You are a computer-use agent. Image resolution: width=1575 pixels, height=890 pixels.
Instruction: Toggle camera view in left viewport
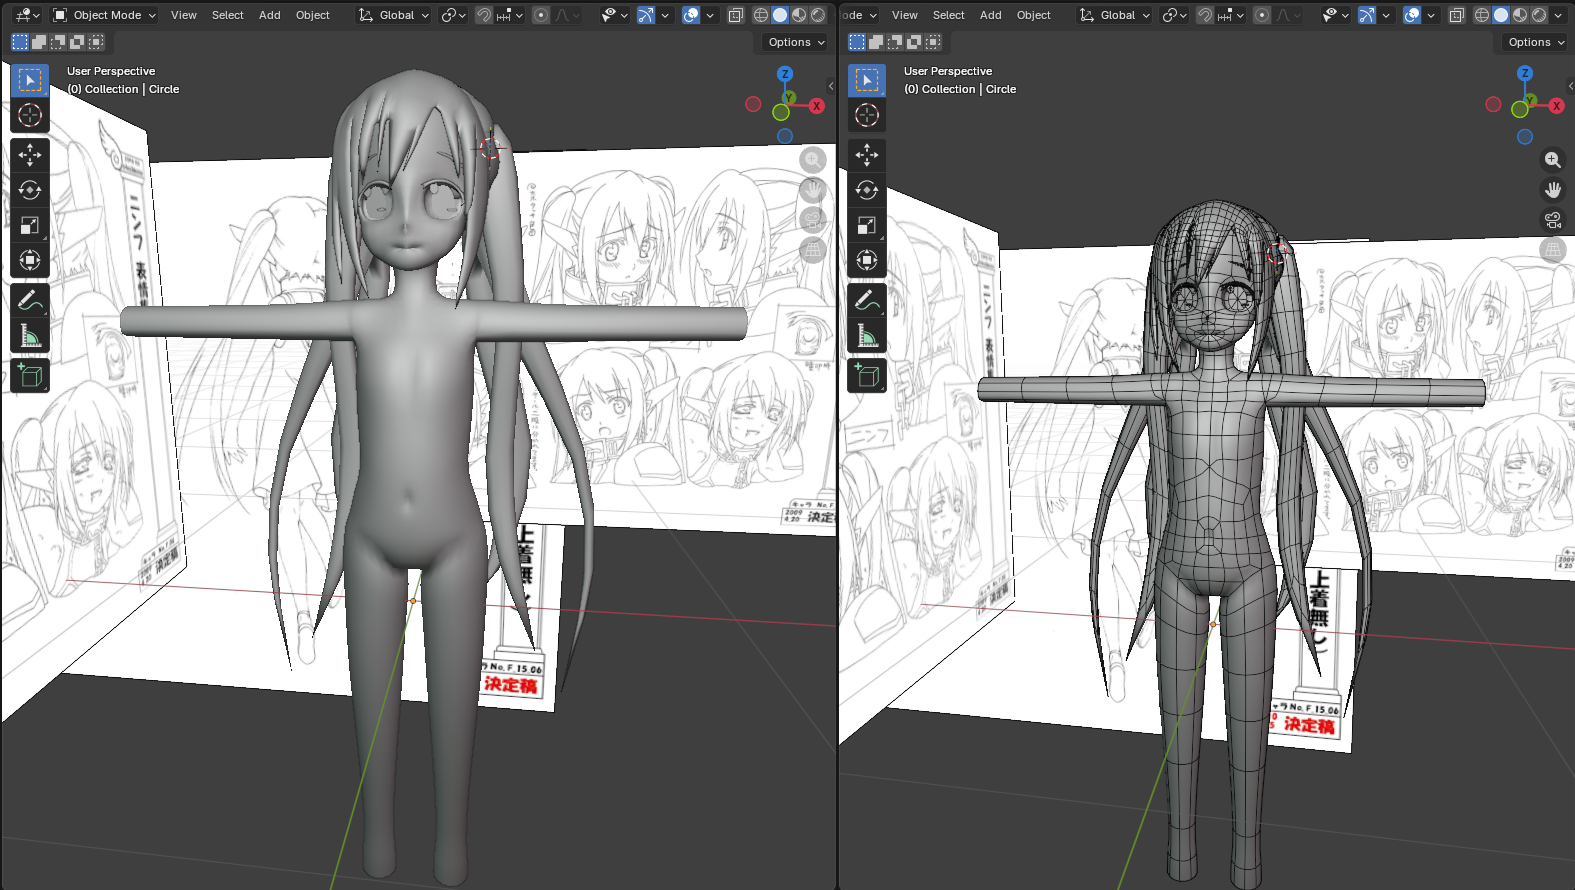tap(813, 220)
